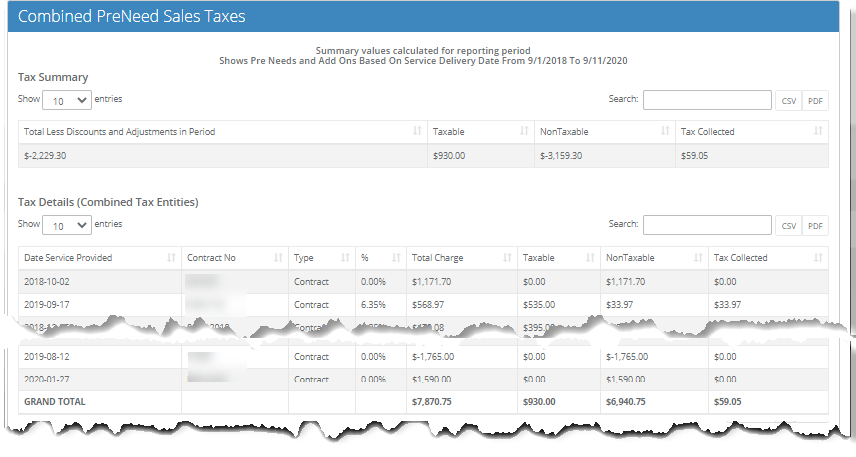The height and width of the screenshot is (457, 856).
Task: Sort Tax Details by Total Charge icon
Action: (x=507, y=258)
